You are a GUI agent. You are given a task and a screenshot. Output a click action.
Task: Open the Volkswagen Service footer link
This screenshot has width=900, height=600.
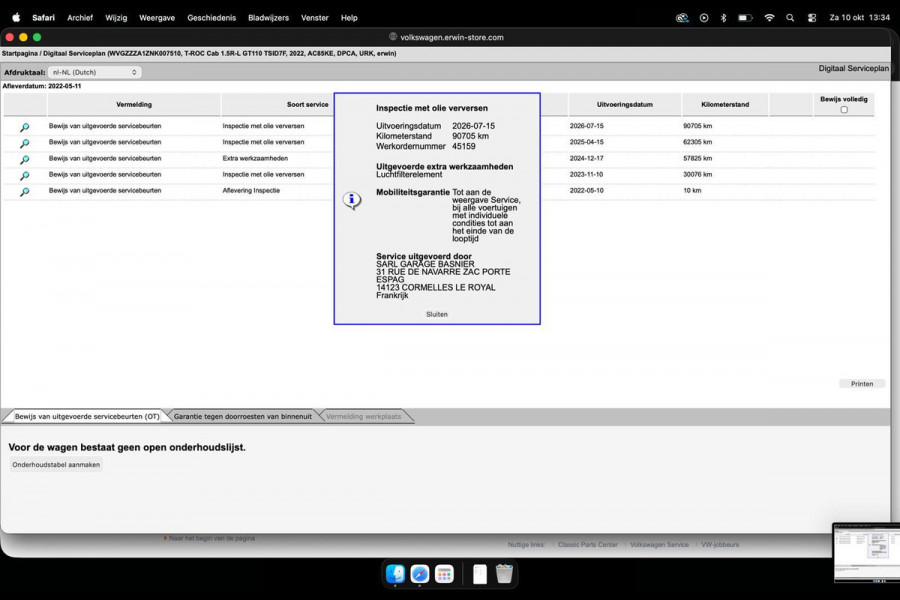[660, 544]
